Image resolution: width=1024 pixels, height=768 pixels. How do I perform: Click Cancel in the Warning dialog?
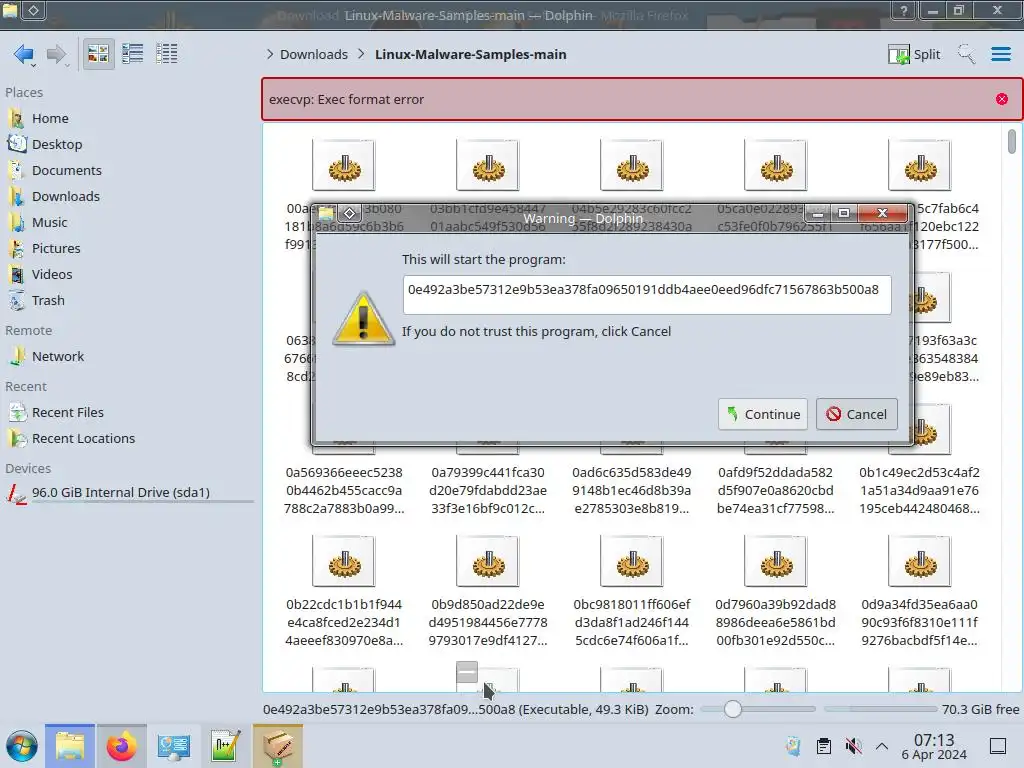856,414
